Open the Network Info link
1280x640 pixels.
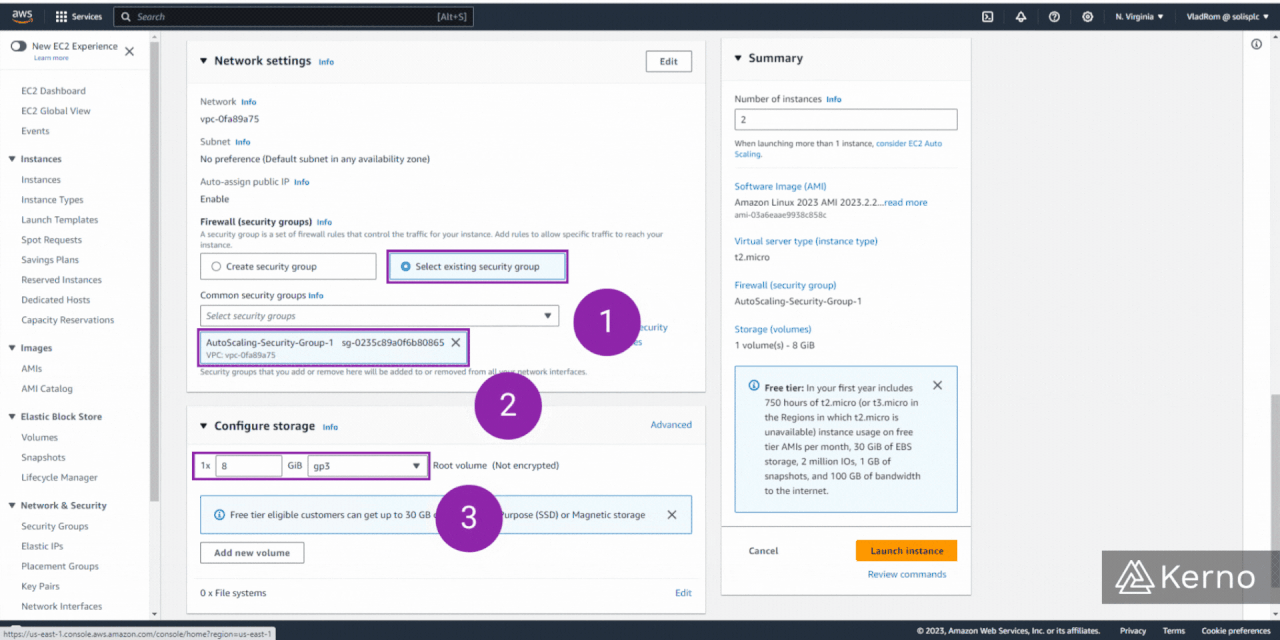click(x=248, y=102)
